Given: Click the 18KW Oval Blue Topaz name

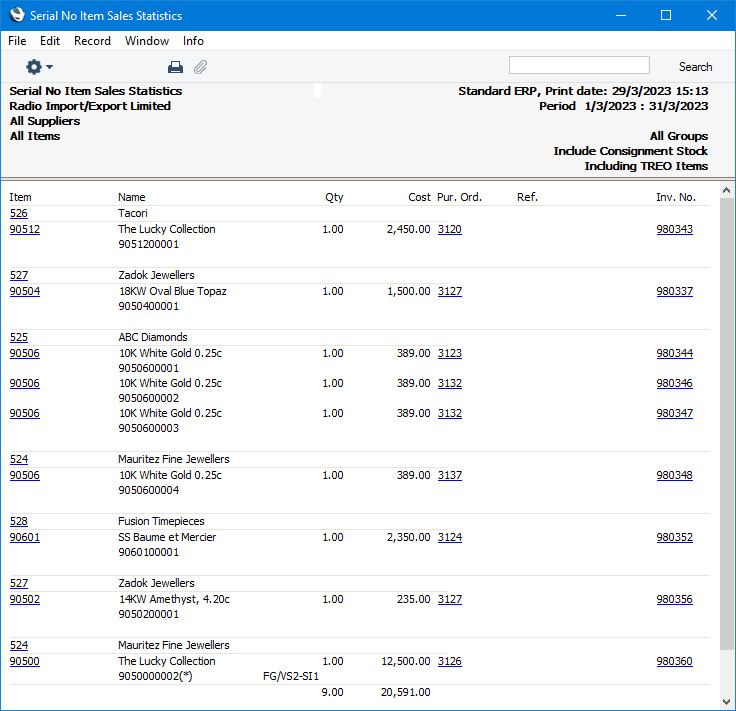Looking at the screenshot, I should [173, 291].
